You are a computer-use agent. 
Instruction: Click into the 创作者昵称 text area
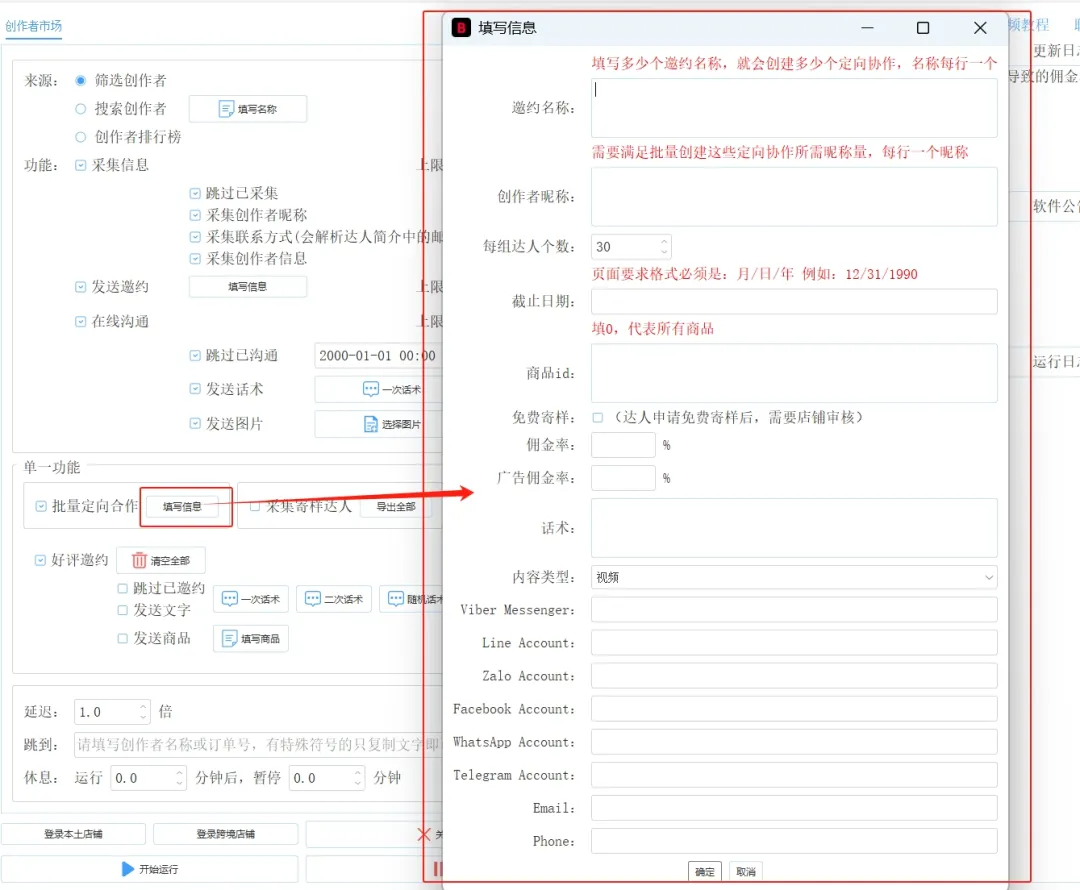point(793,196)
